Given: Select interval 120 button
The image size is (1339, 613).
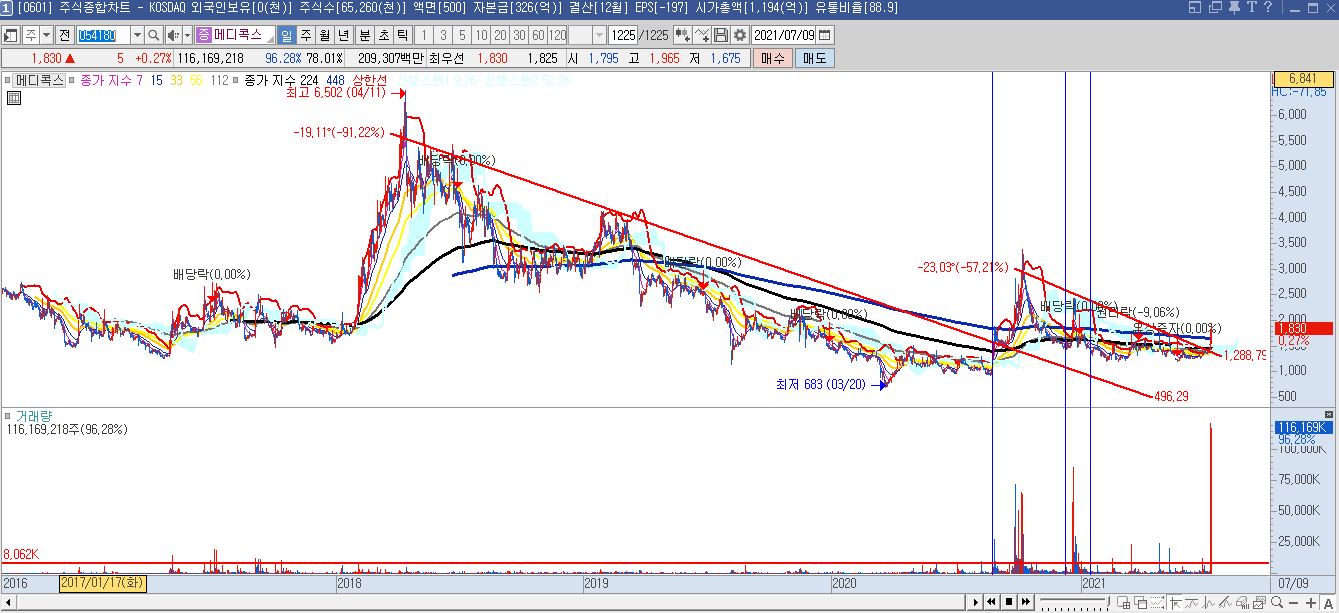Looking at the screenshot, I should (557, 35).
